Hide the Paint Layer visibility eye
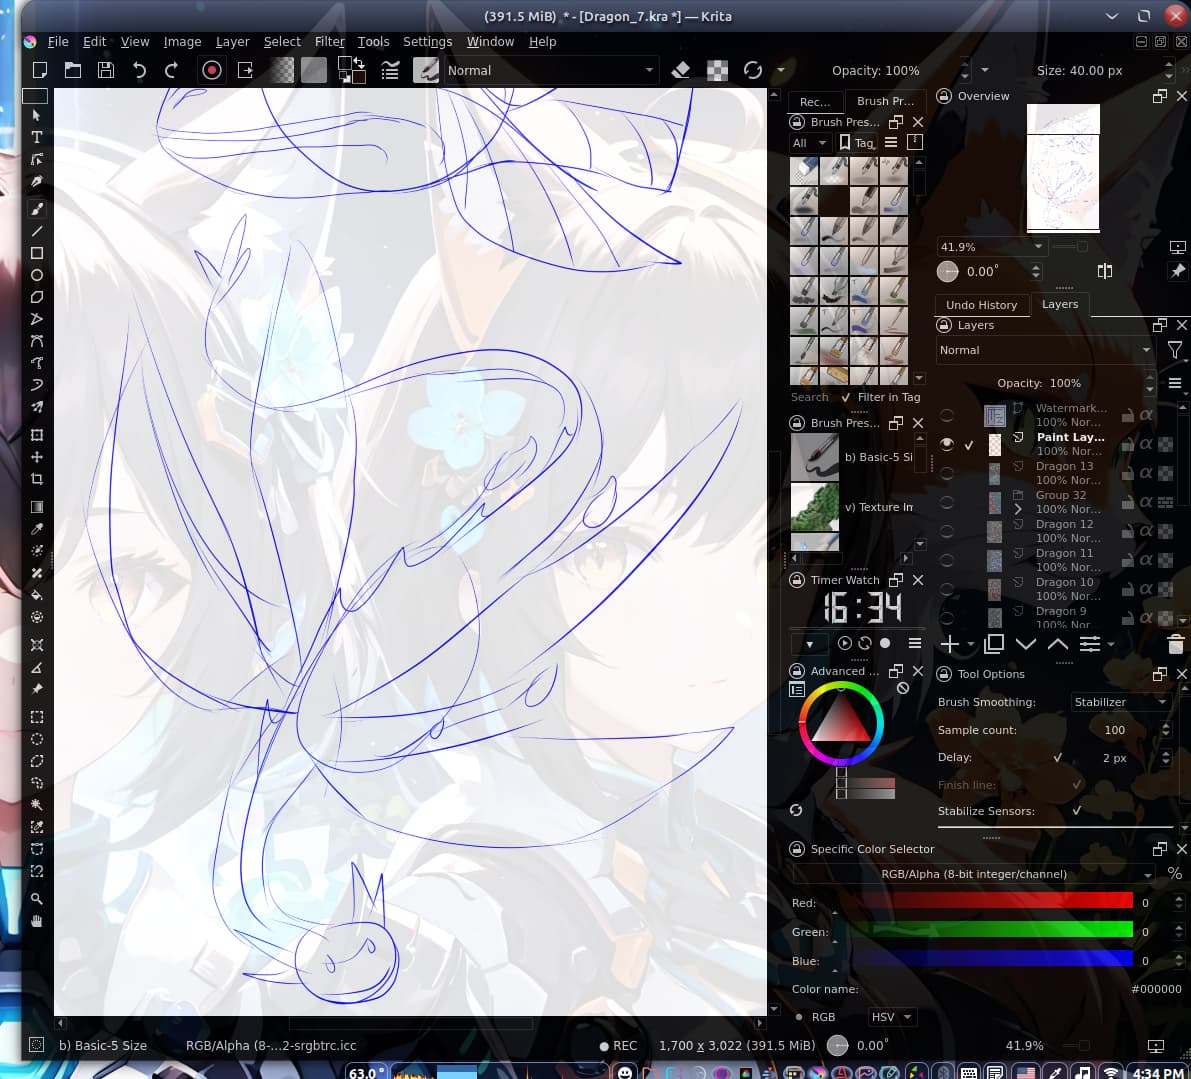Viewport: 1191px width, 1079px height. click(x=946, y=444)
